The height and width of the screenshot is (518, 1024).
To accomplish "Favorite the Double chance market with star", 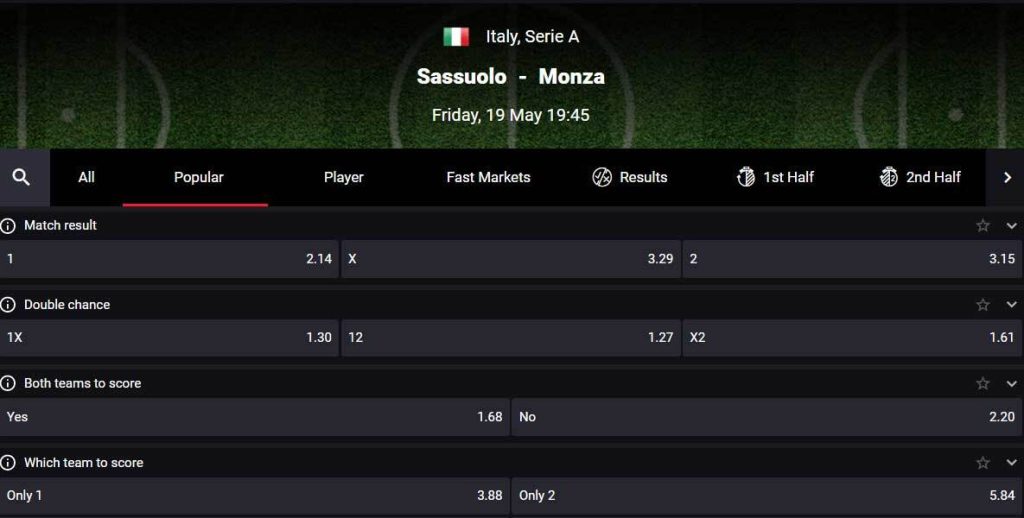I will (x=983, y=305).
